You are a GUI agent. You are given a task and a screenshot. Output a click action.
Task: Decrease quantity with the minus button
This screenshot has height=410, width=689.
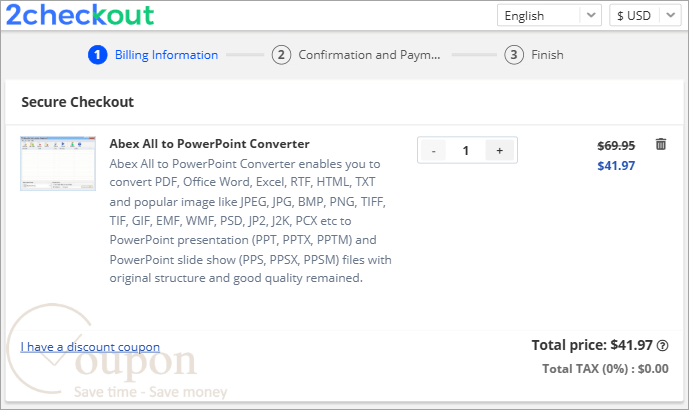(433, 151)
